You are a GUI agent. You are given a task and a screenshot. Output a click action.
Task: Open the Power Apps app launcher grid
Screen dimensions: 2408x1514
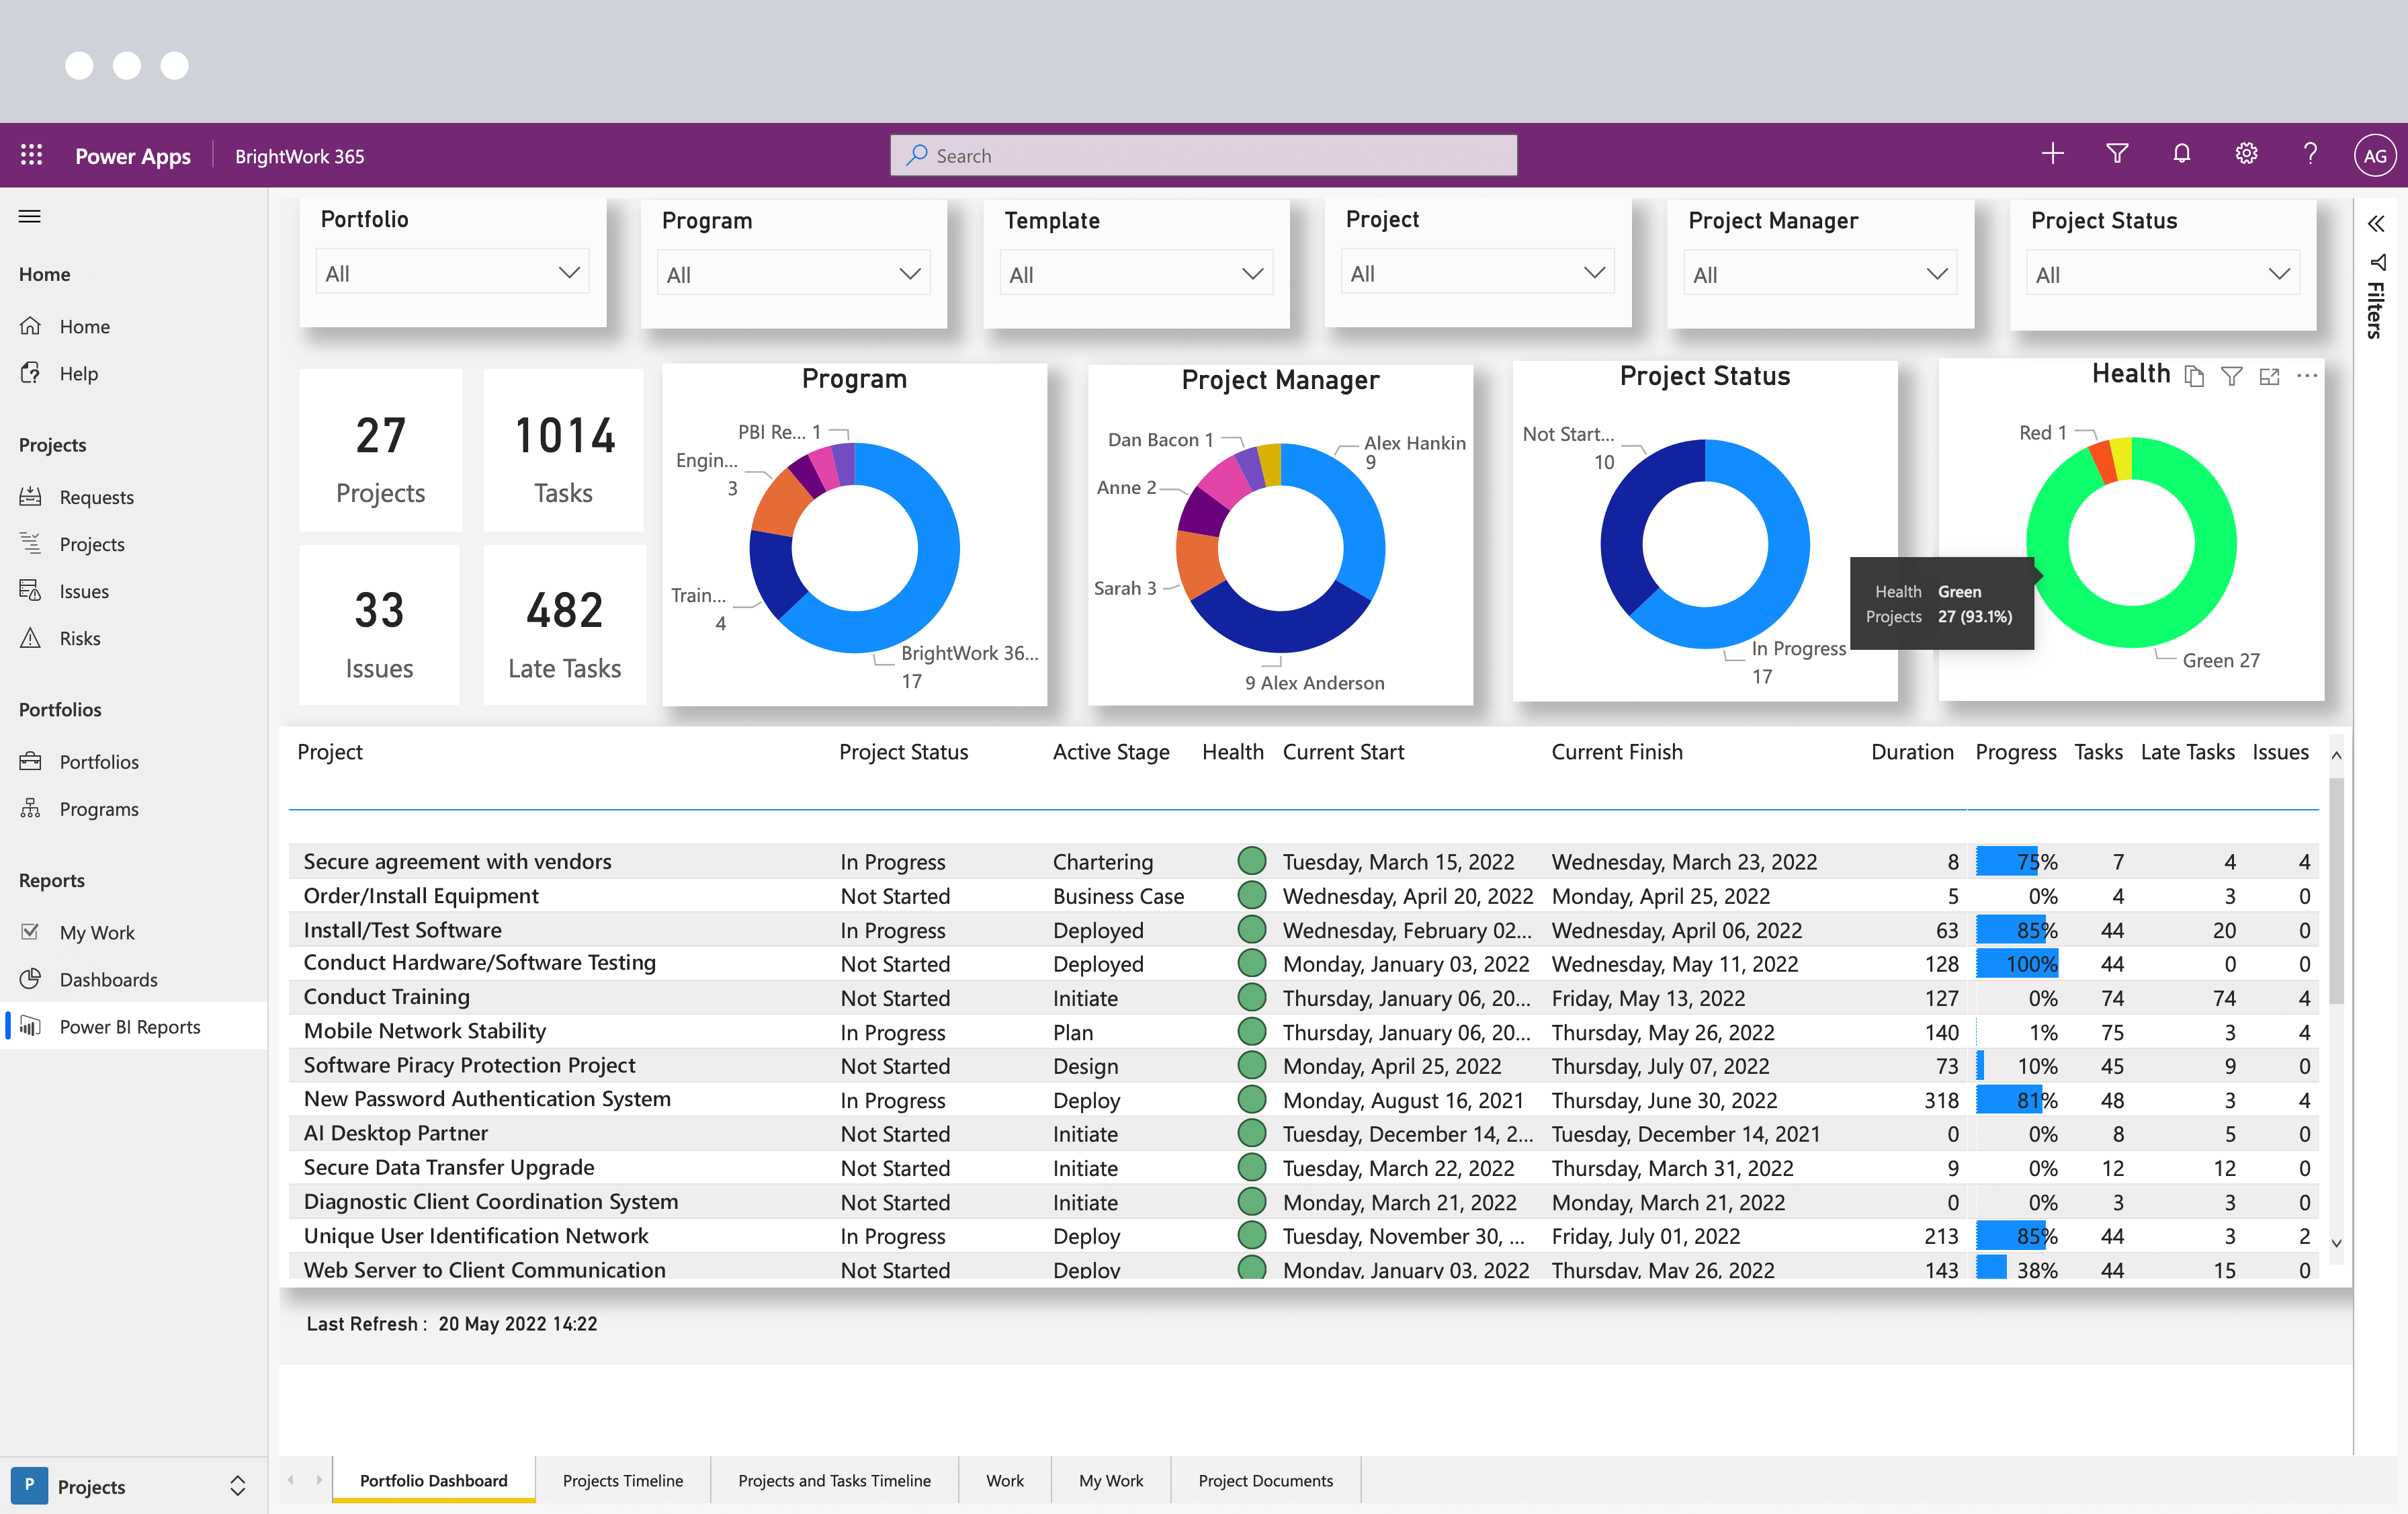(31, 154)
